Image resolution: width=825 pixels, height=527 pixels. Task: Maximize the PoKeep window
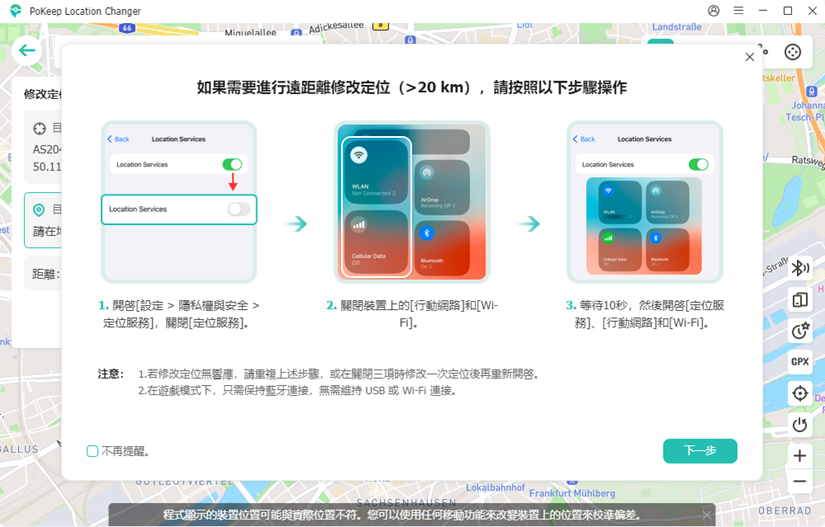click(x=788, y=11)
